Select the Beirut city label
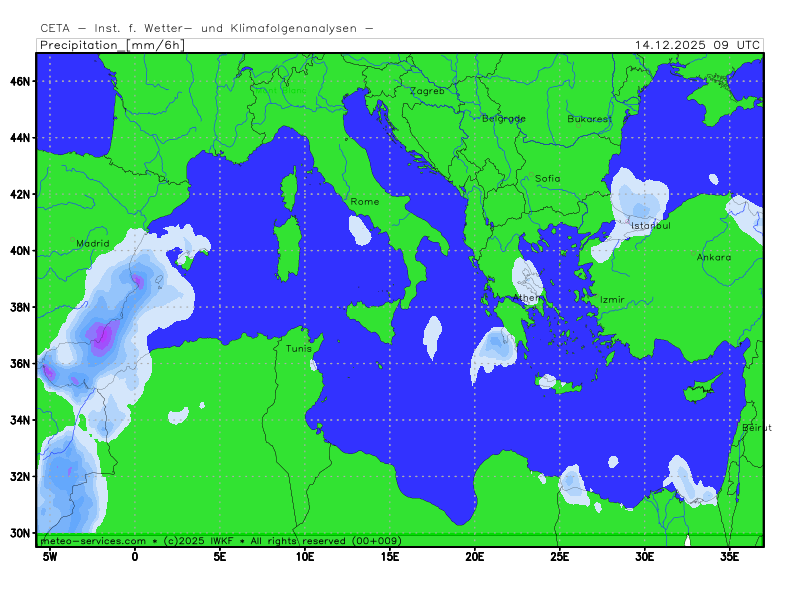800x600 pixels. coord(756,428)
